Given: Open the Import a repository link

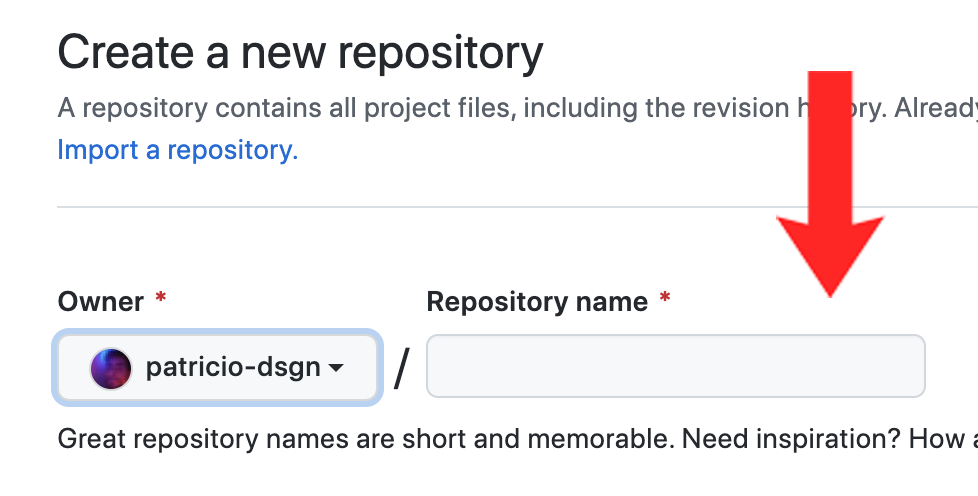Looking at the screenshot, I should coord(178,151).
